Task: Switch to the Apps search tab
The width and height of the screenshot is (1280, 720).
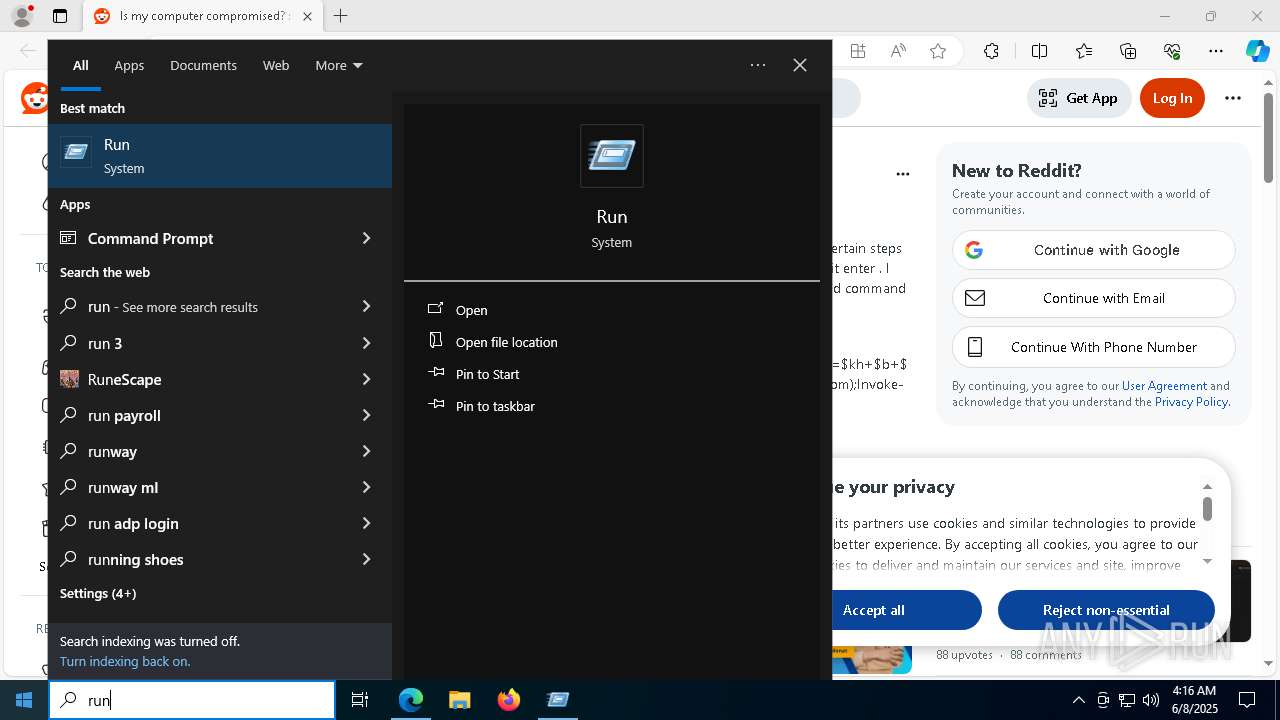Action: pos(129,65)
